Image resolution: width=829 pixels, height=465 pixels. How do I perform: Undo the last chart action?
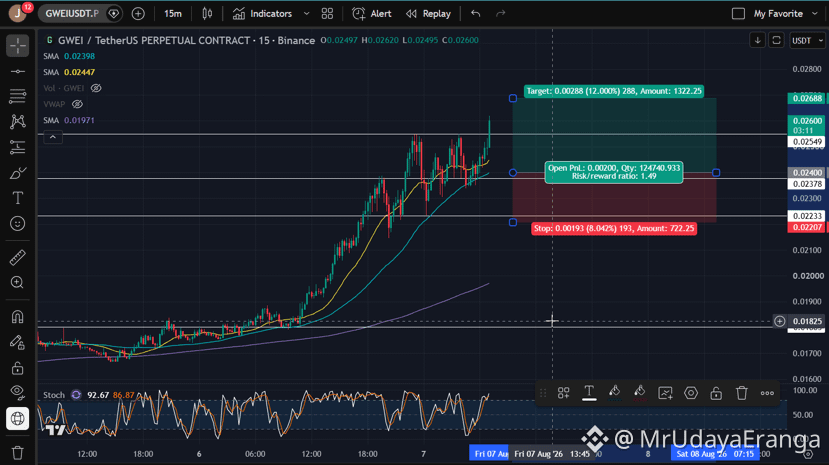476,14
